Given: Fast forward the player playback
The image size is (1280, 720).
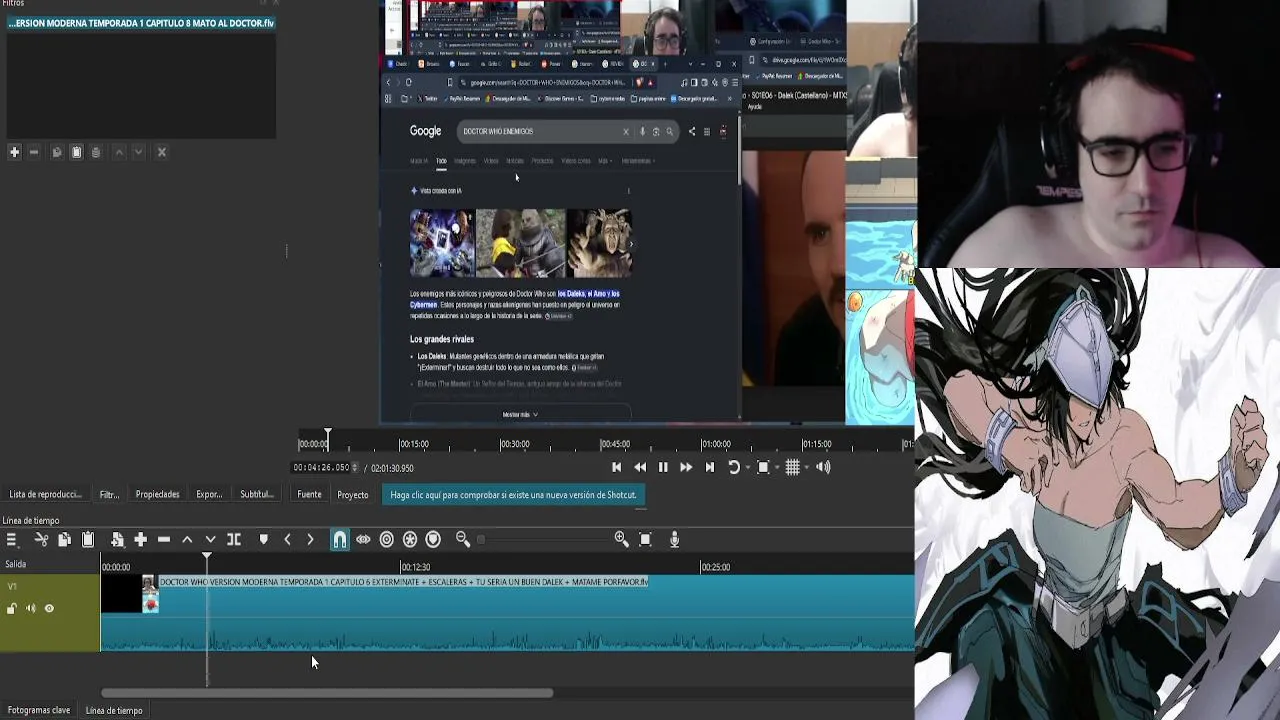Looking at the screenshot, I should coord(686,467).
